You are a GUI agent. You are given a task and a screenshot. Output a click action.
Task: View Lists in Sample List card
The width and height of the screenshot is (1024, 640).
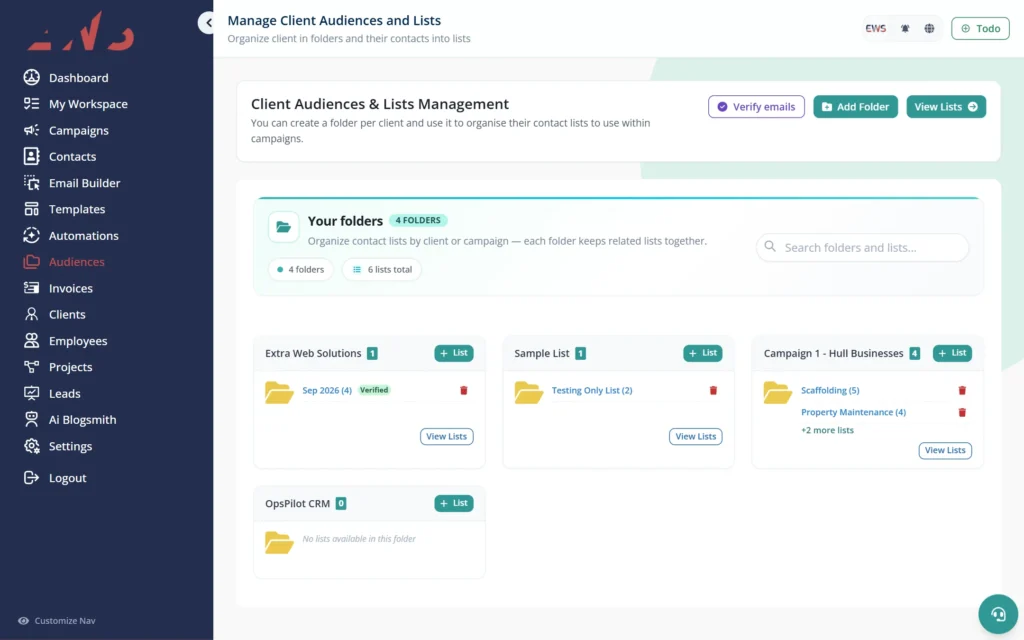(696, 436)
